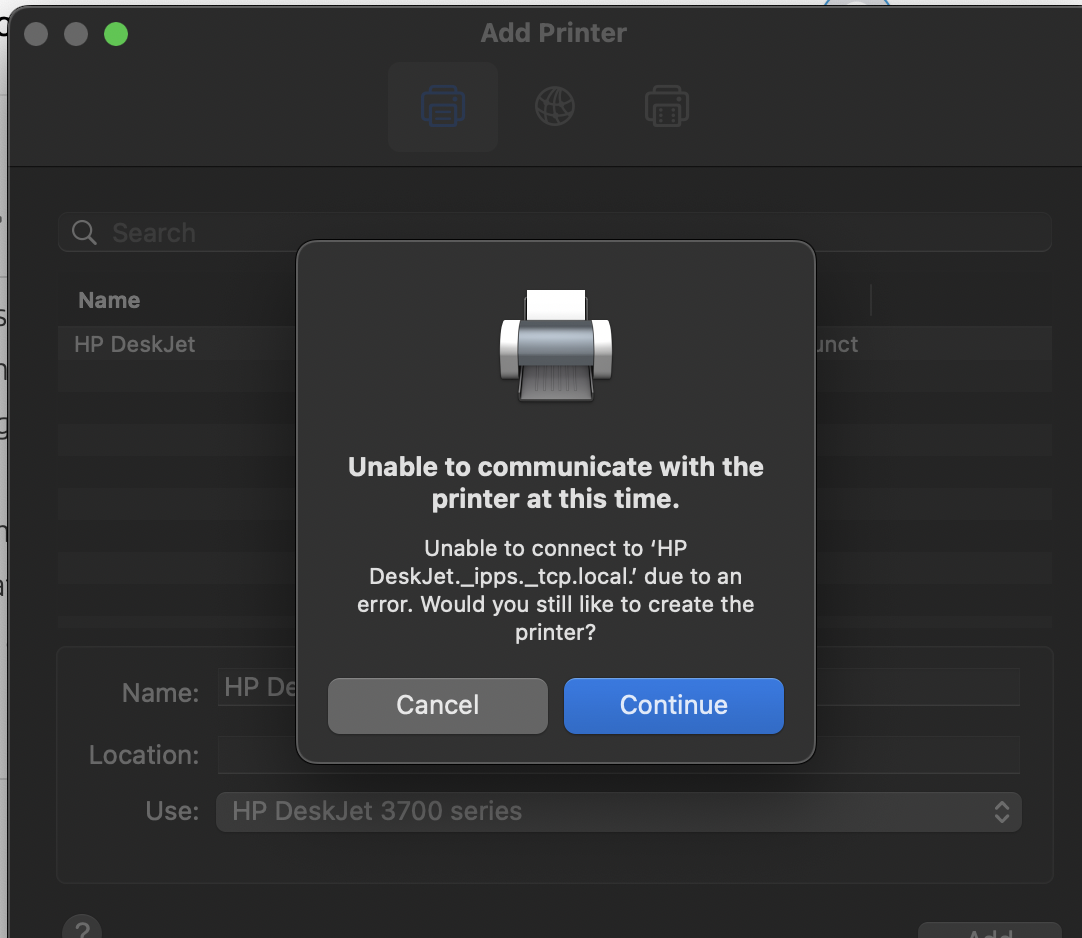Click the search magnifying glass icon
This screenshot has height=938, width=1082.
click(x=84, y=233)
